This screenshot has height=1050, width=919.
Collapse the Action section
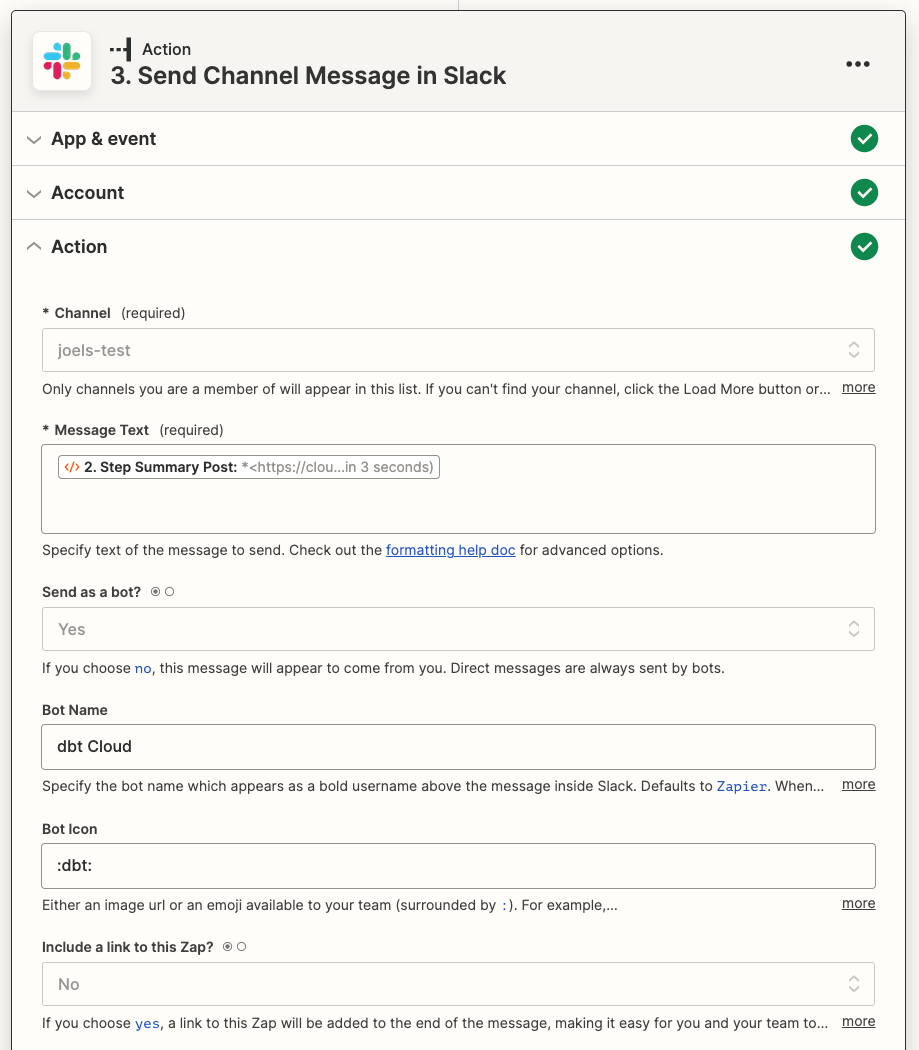(33, 246)
